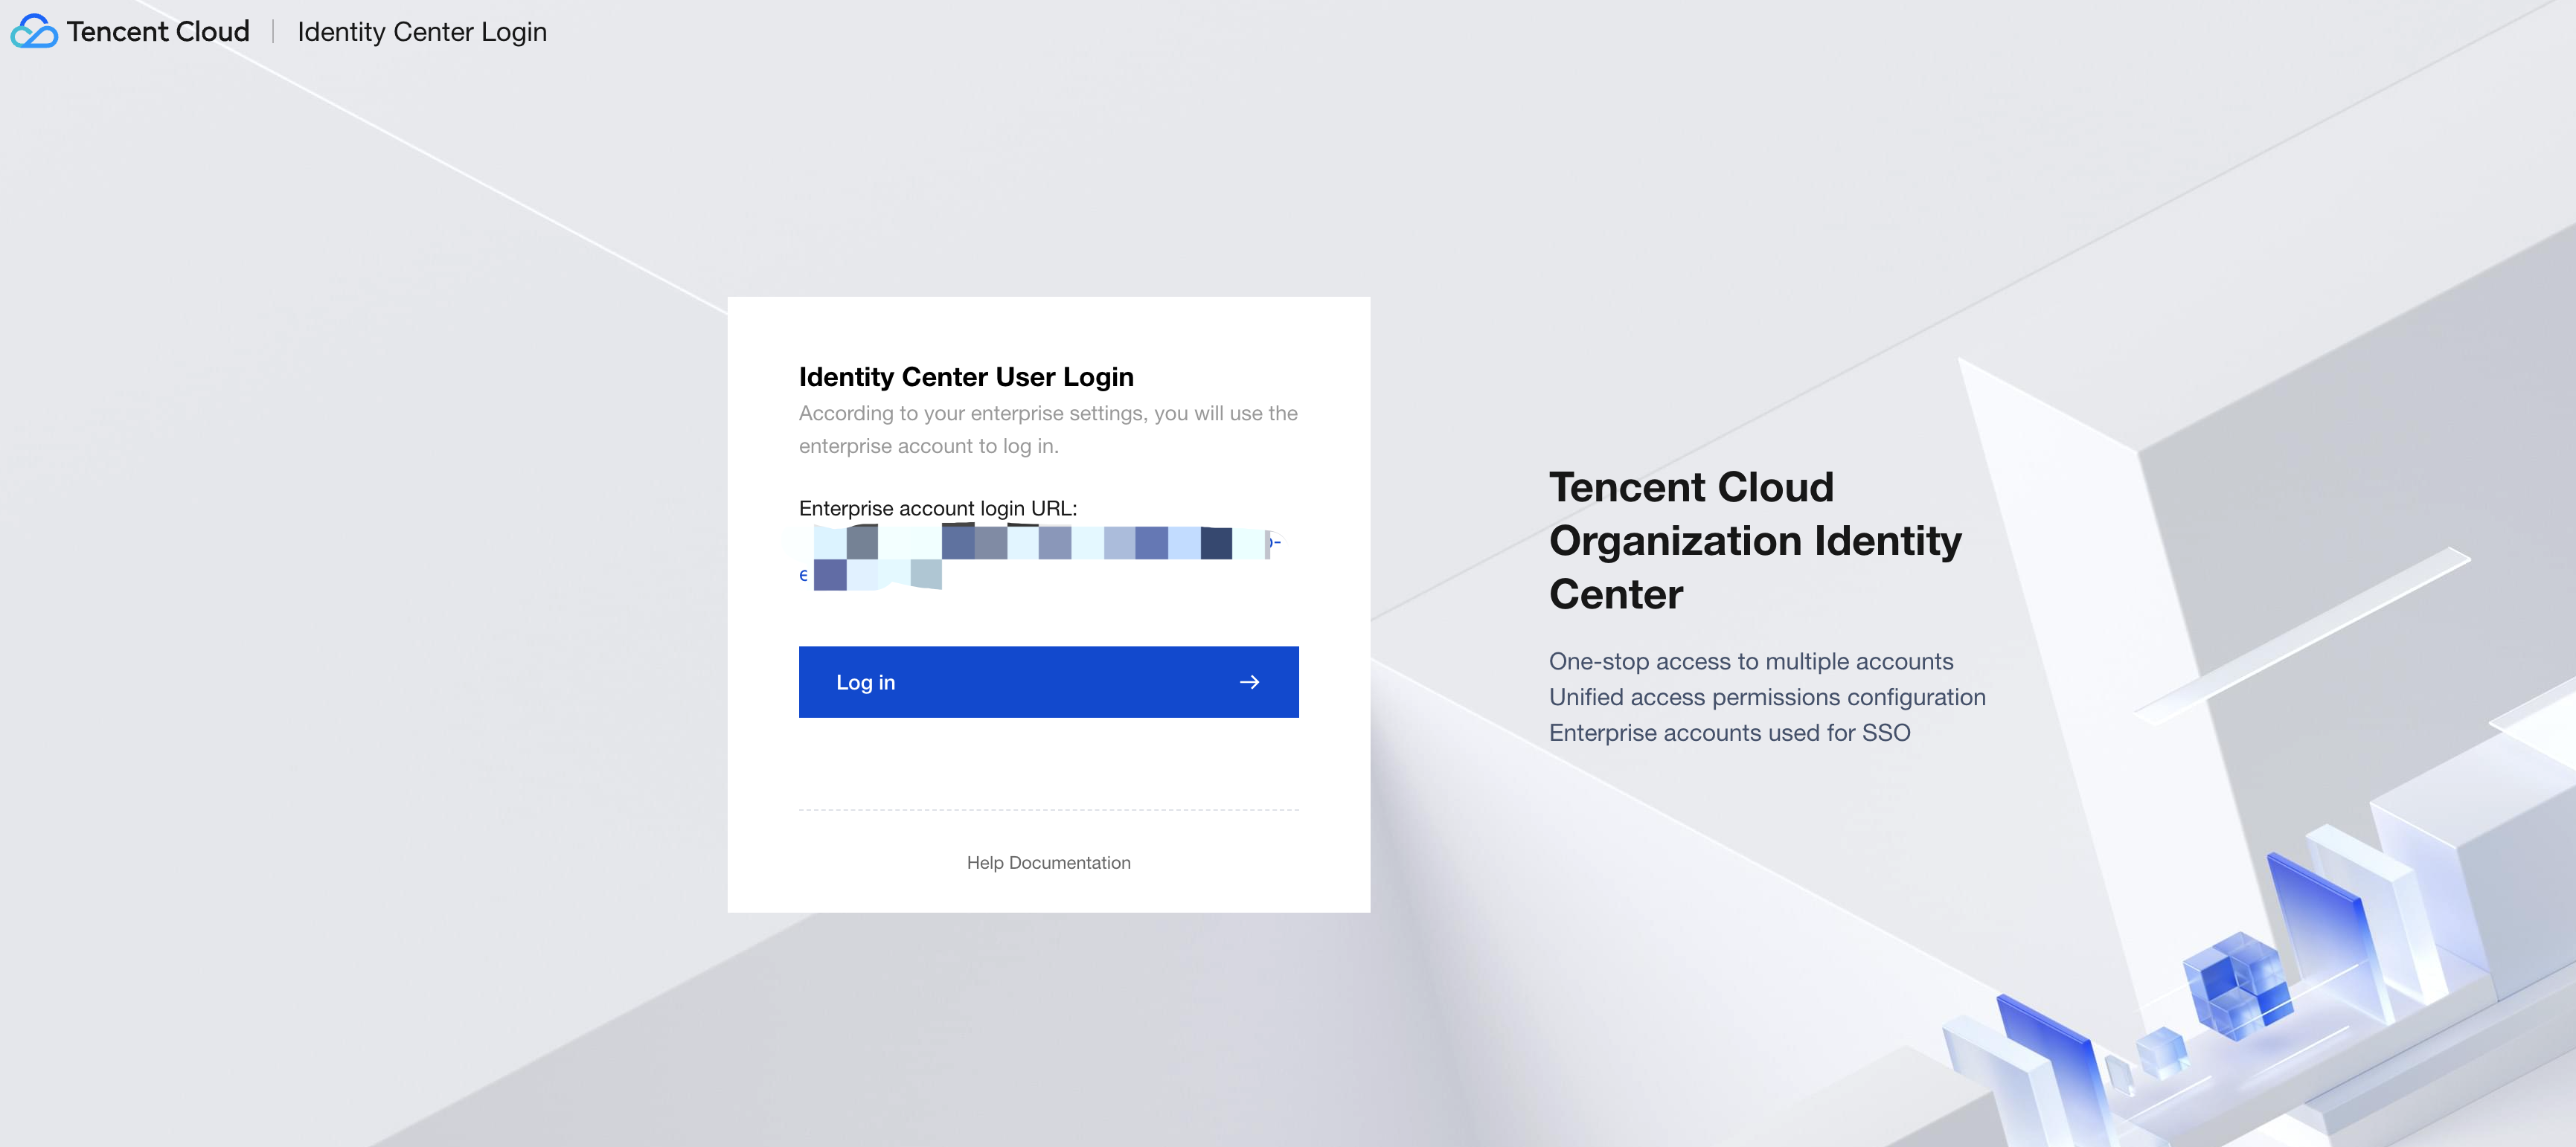This screenshot has height=1147, width=2576.
Task: Open the Help Documentation link
Action: pos(1048,862)
